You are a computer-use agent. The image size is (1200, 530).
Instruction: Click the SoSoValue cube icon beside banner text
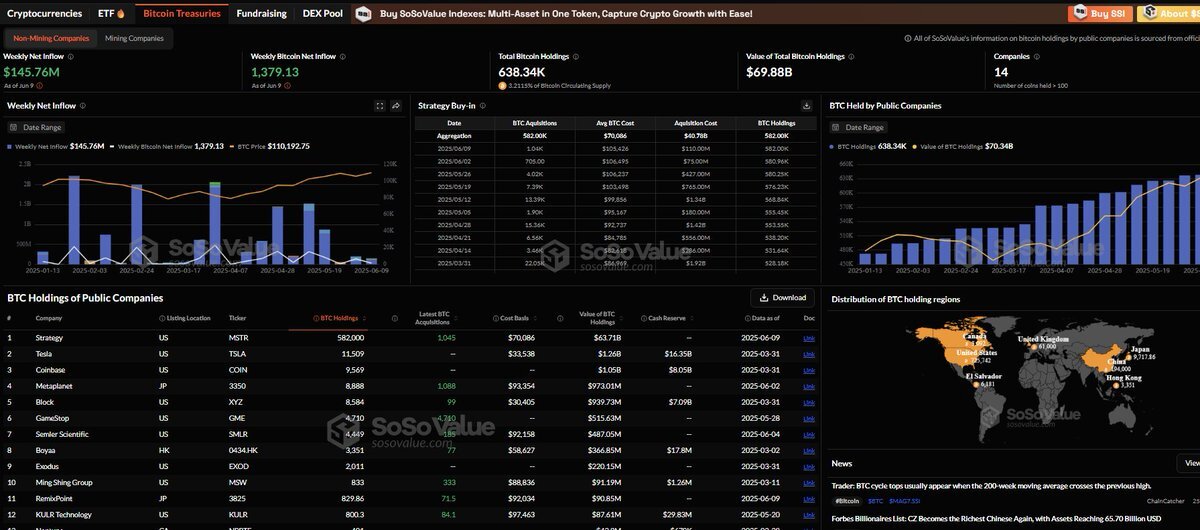coord(364,14)
